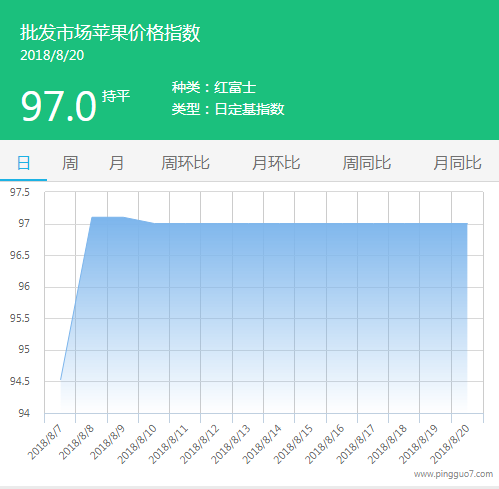
Task: Click the 种类：红富士 label
Action: (x=214, y=88)
